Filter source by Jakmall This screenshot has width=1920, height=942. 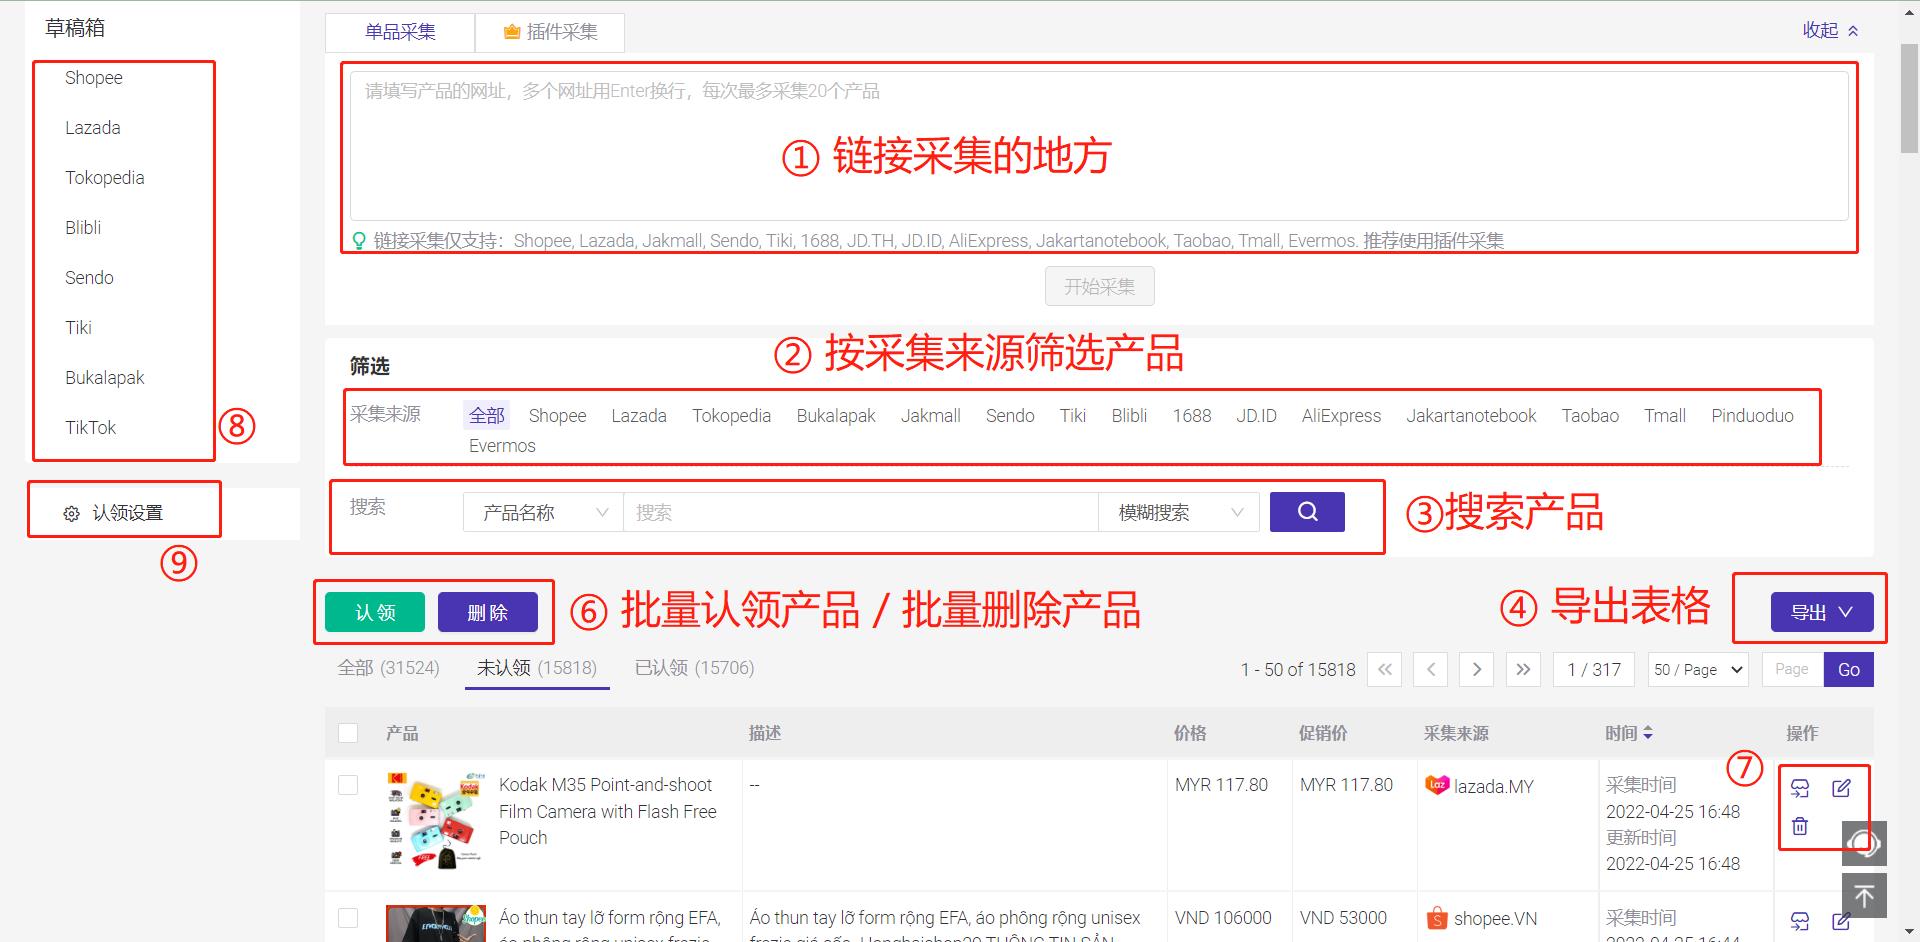click(930, 415)
